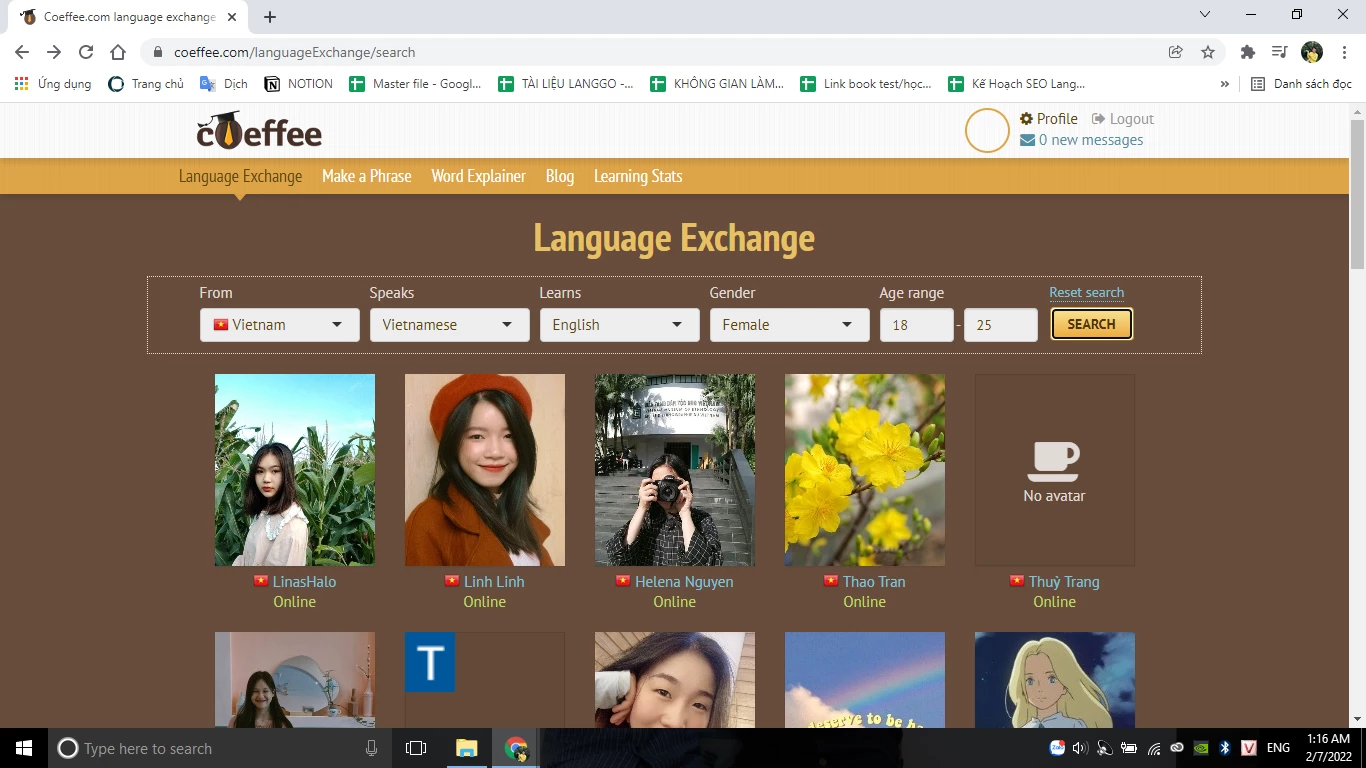This screenshot has height=768, width=1366.
Task: Open the Zalo tray icon
Action: pos(1057,748)
